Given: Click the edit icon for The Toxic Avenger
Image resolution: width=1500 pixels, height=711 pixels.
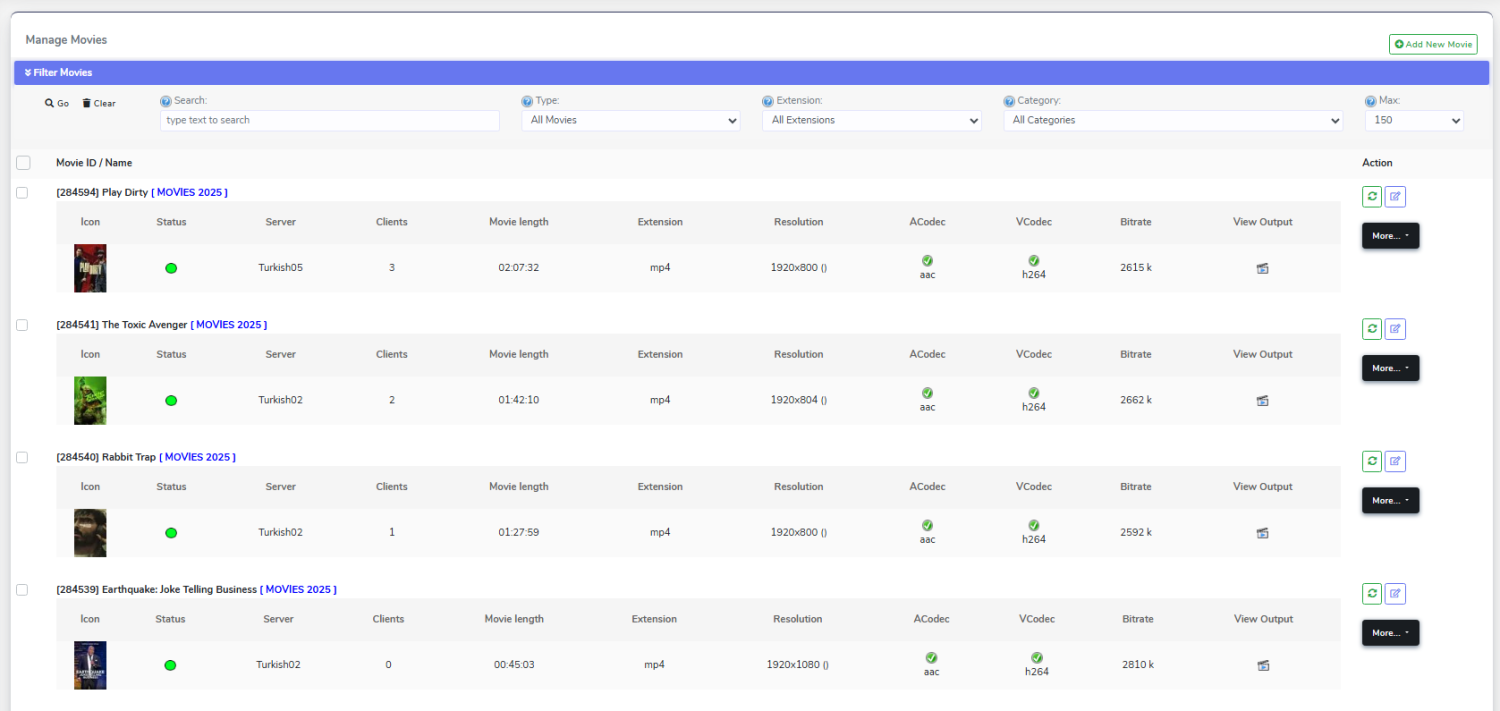Looking at the screenshot, I should coord(1395,329).
